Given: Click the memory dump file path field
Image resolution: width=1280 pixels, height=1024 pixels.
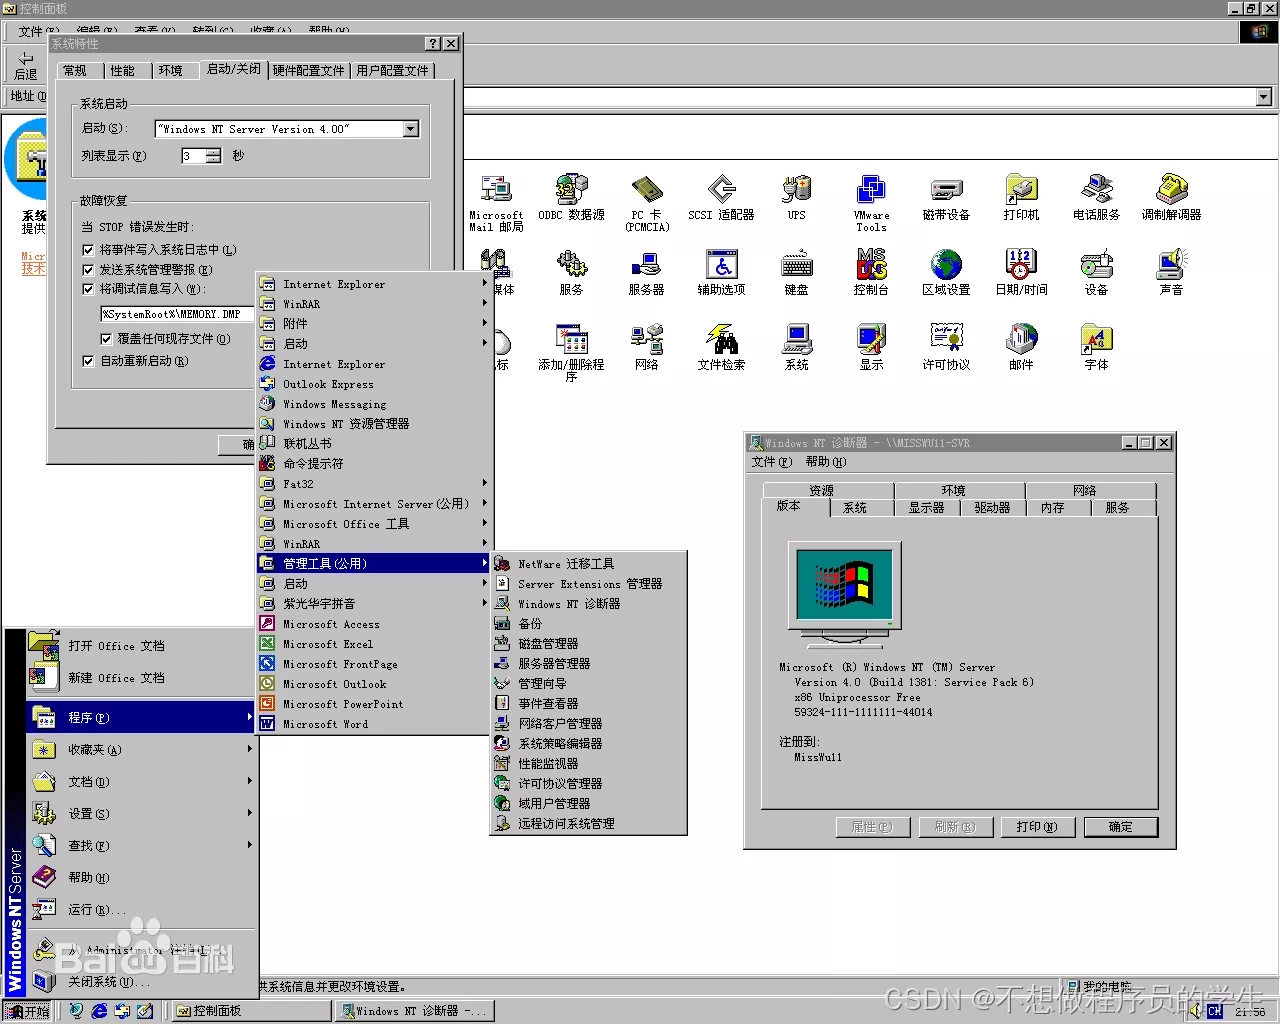Looking at the screenshot, I should (176, 314).
